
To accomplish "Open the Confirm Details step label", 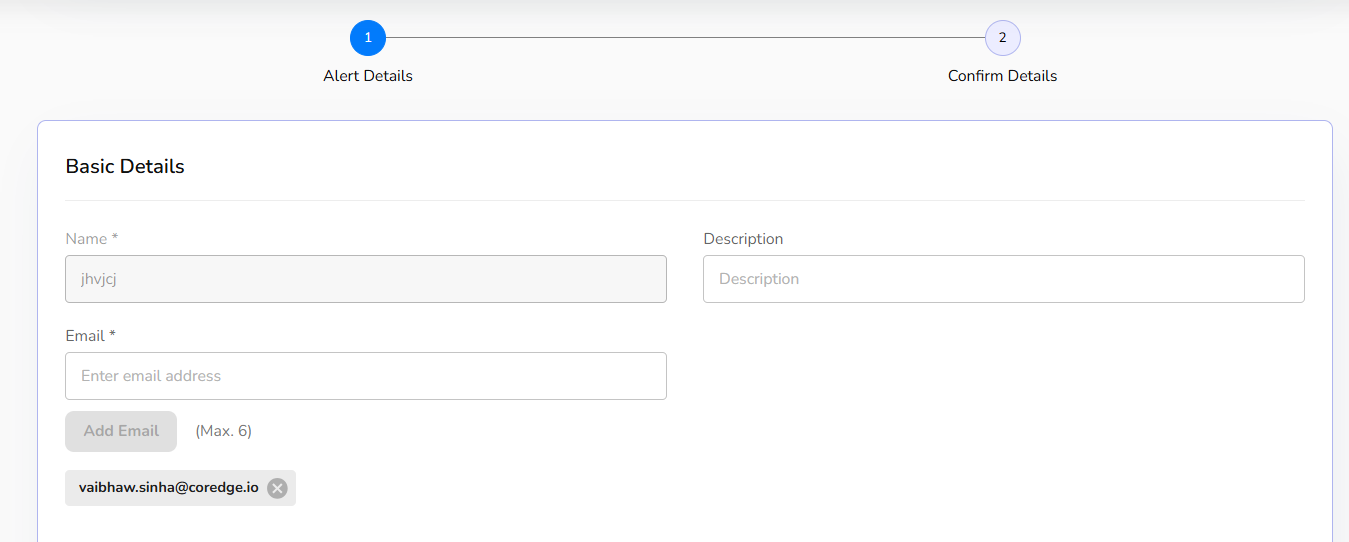I will pos(1002,76).
